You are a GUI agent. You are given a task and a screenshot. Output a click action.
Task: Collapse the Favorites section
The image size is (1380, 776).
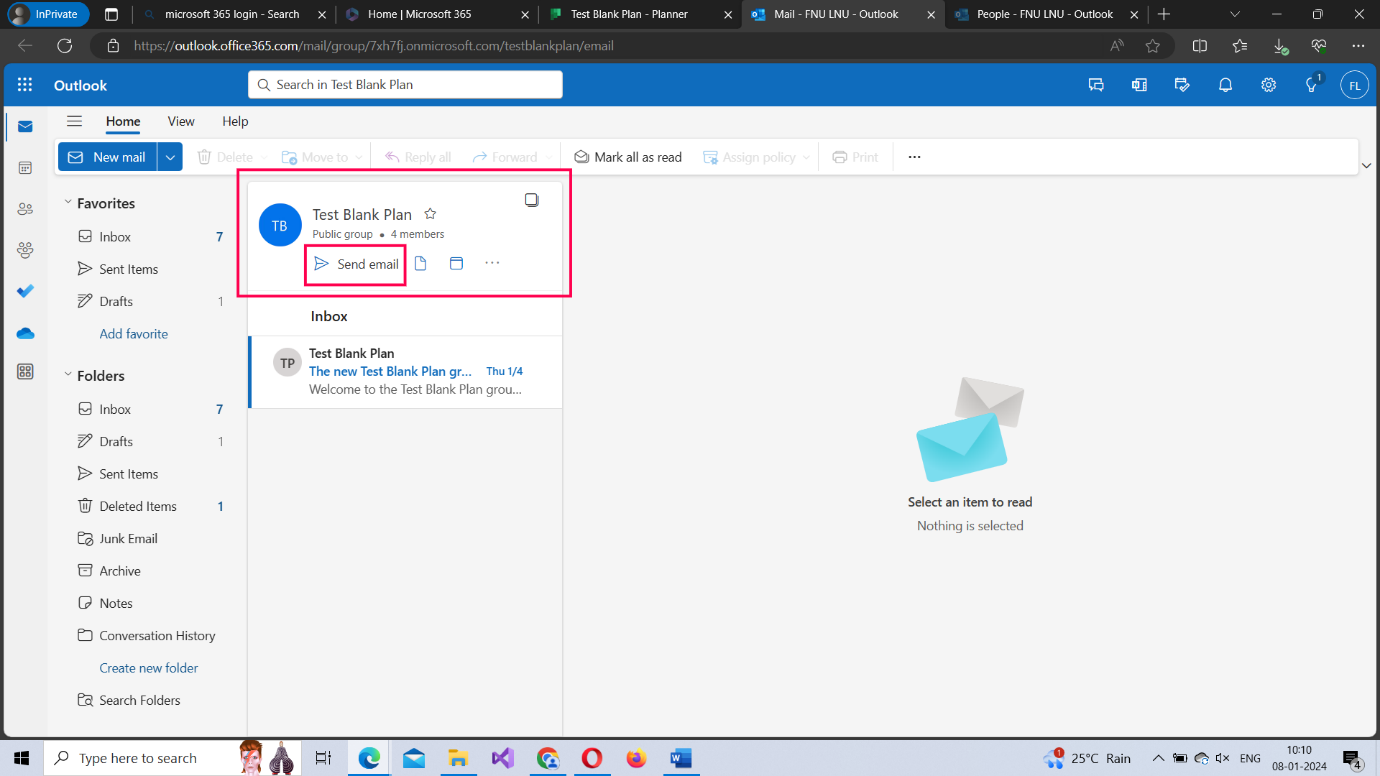(68, 202)
